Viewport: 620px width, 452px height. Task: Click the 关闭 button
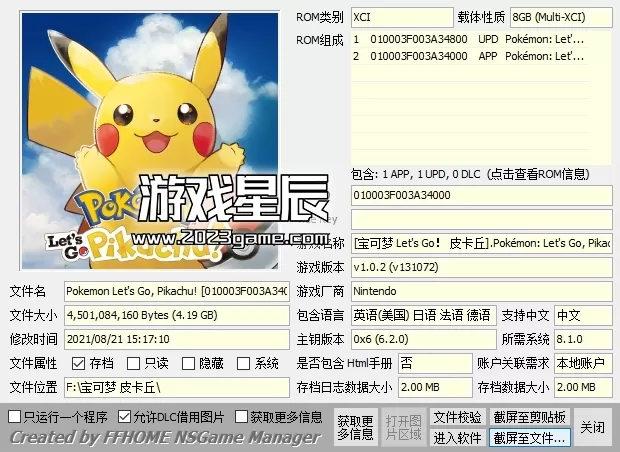pyautogui.click(x=592, y=427)
